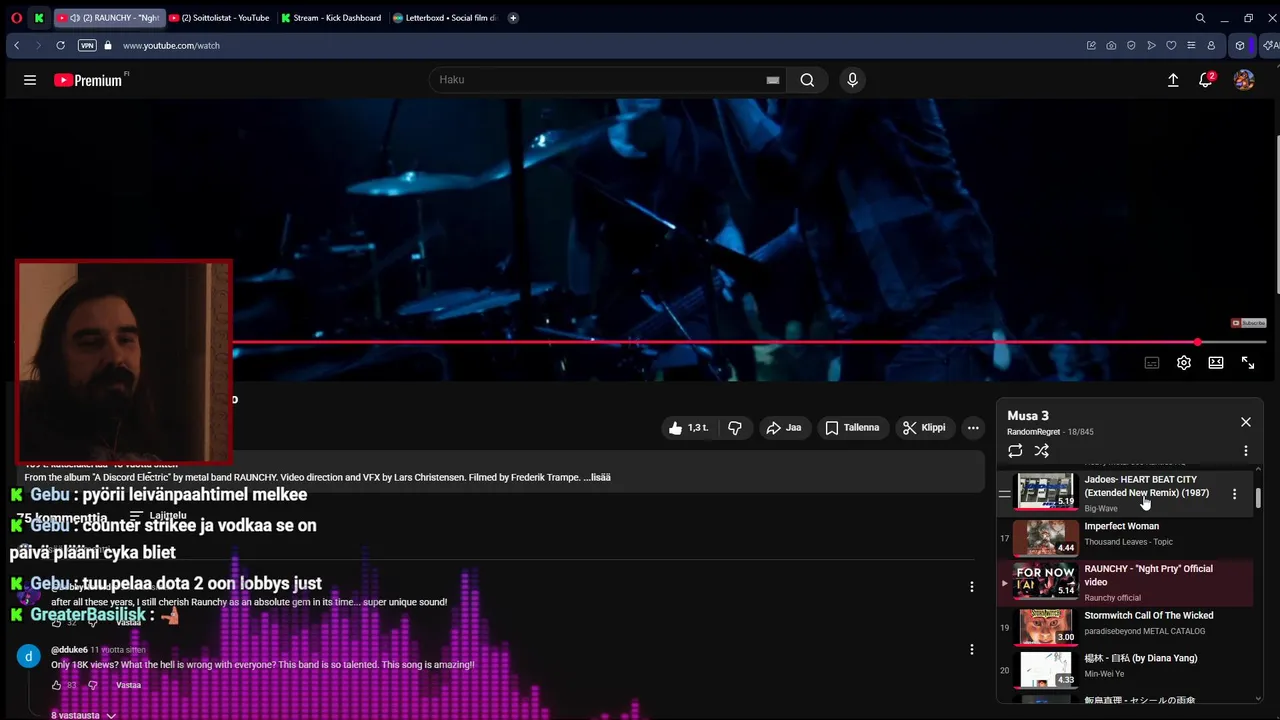1280x720 pixels.
Task: Open the Easy Setup sliders icon
Action: click(1191, 45)
